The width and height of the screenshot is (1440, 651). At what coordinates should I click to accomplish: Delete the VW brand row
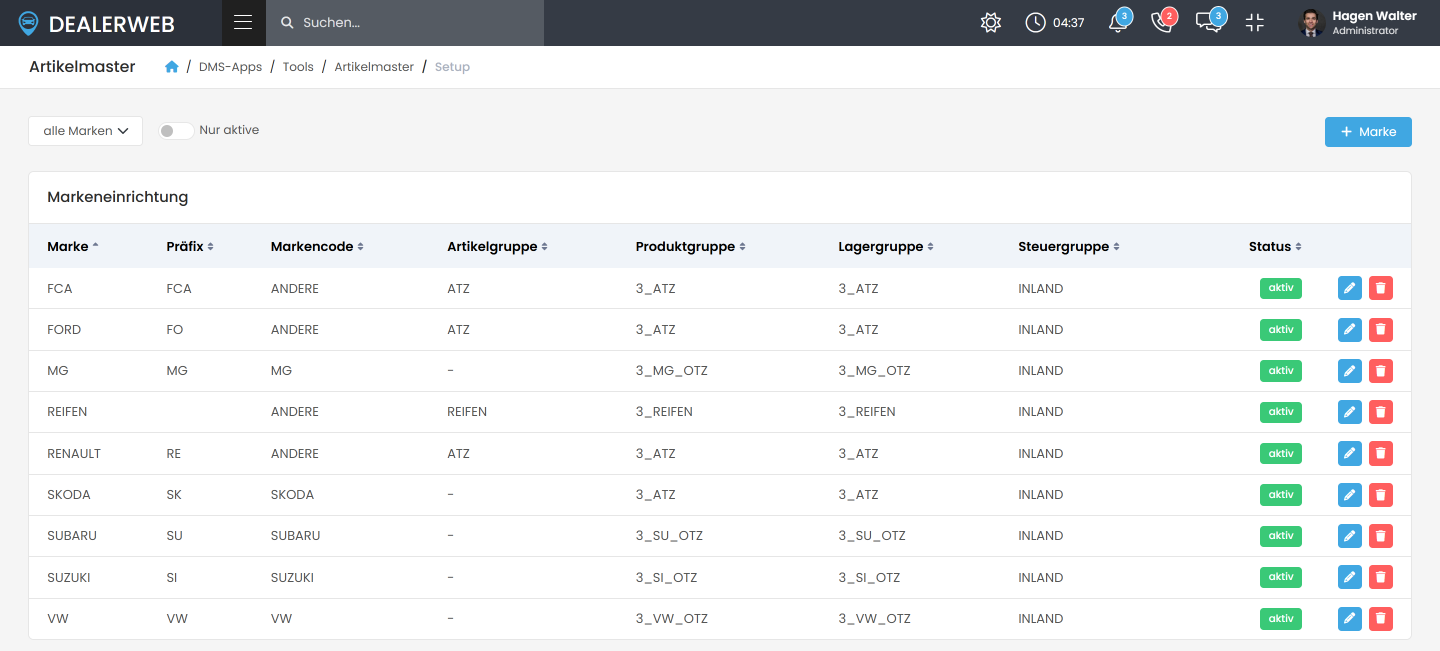point(1381,619)
